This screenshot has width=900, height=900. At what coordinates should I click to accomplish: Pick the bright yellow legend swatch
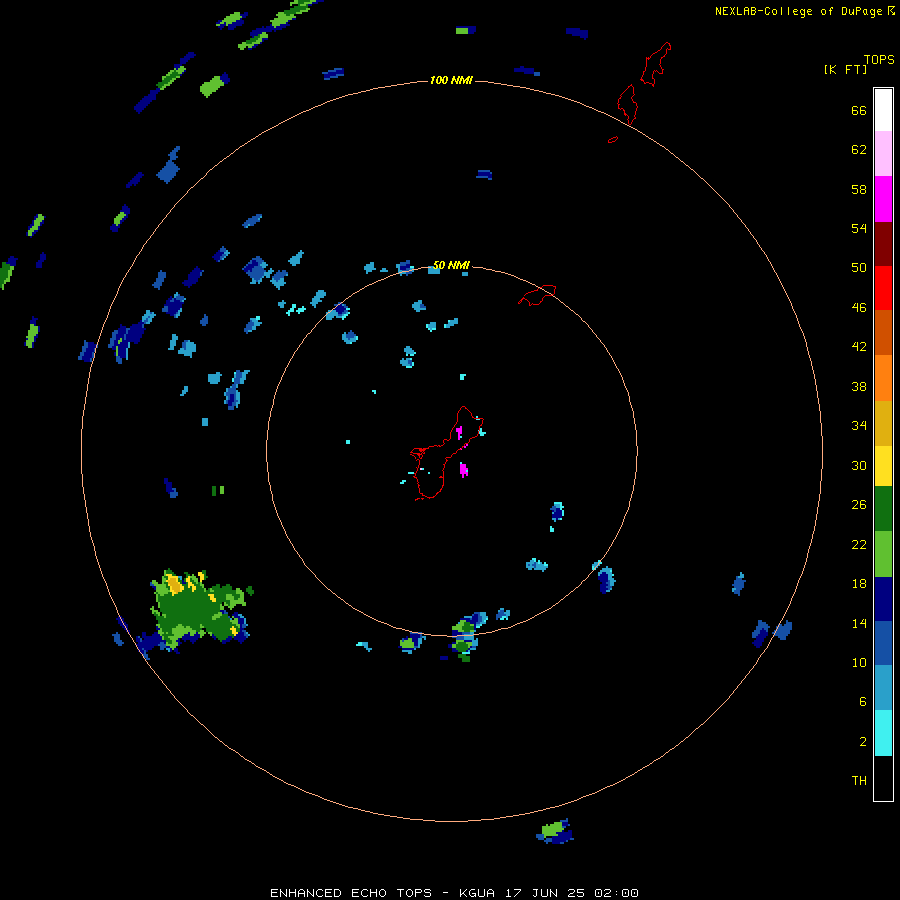coord(883,466)
